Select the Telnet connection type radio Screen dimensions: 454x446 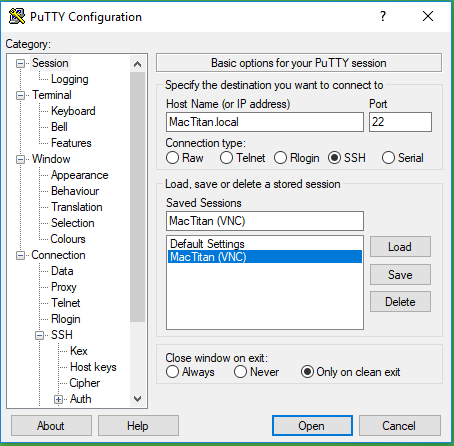pyautogui.click(x=226, y=158)
